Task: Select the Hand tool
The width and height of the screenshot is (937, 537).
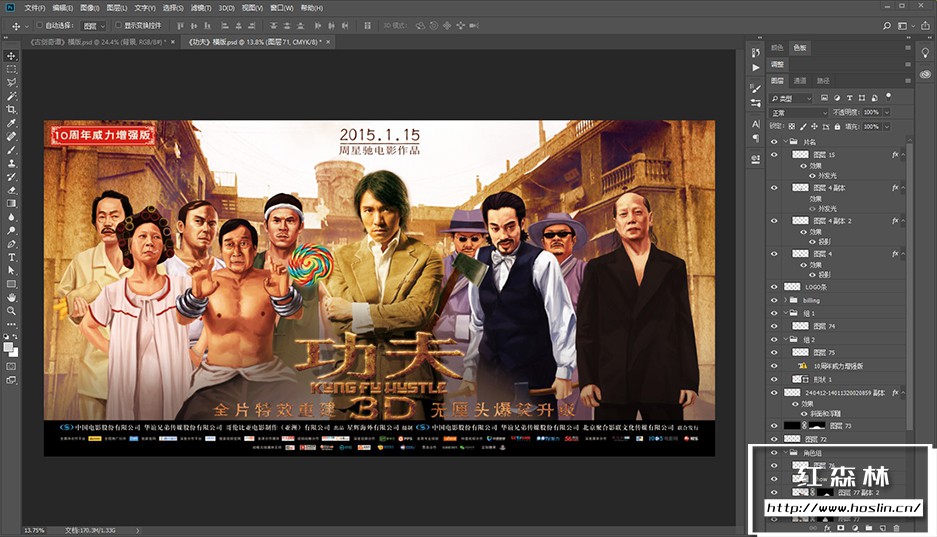Action: coord(11,297)
